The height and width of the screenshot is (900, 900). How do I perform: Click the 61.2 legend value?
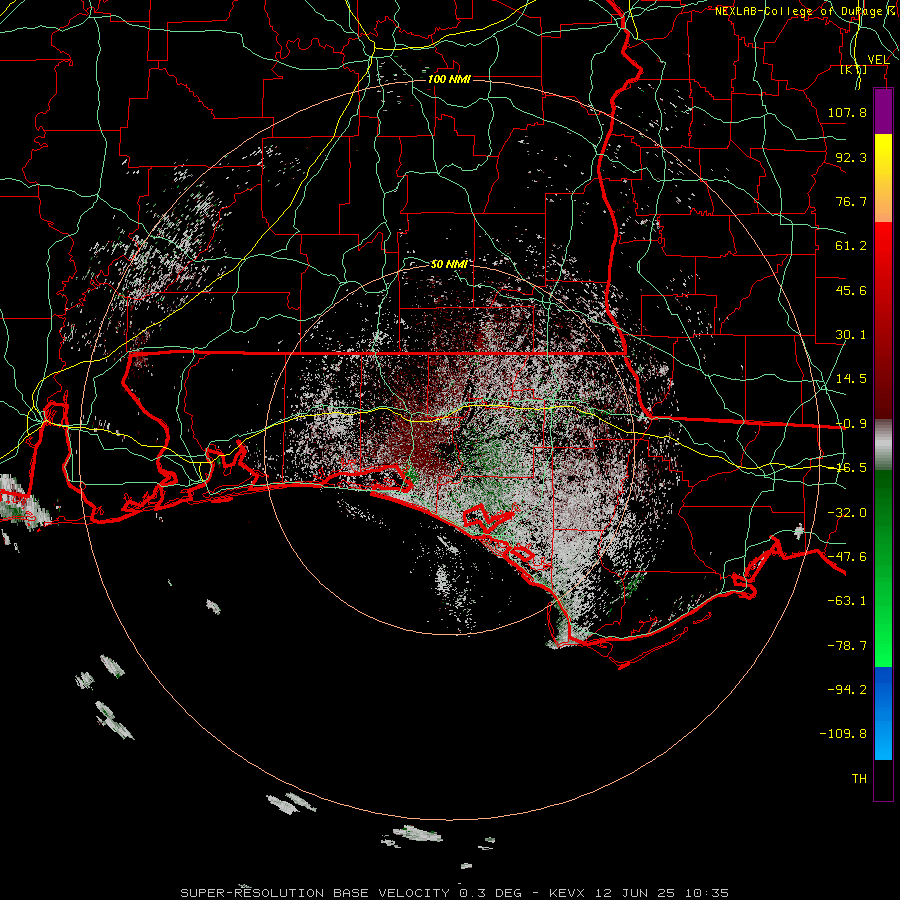[851, 246]
